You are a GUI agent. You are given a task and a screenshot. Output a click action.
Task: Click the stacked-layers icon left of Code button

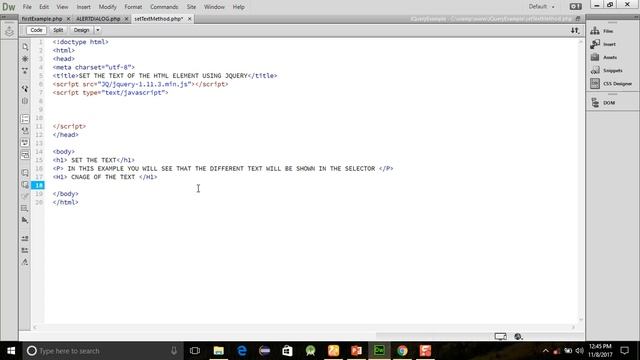9,31
